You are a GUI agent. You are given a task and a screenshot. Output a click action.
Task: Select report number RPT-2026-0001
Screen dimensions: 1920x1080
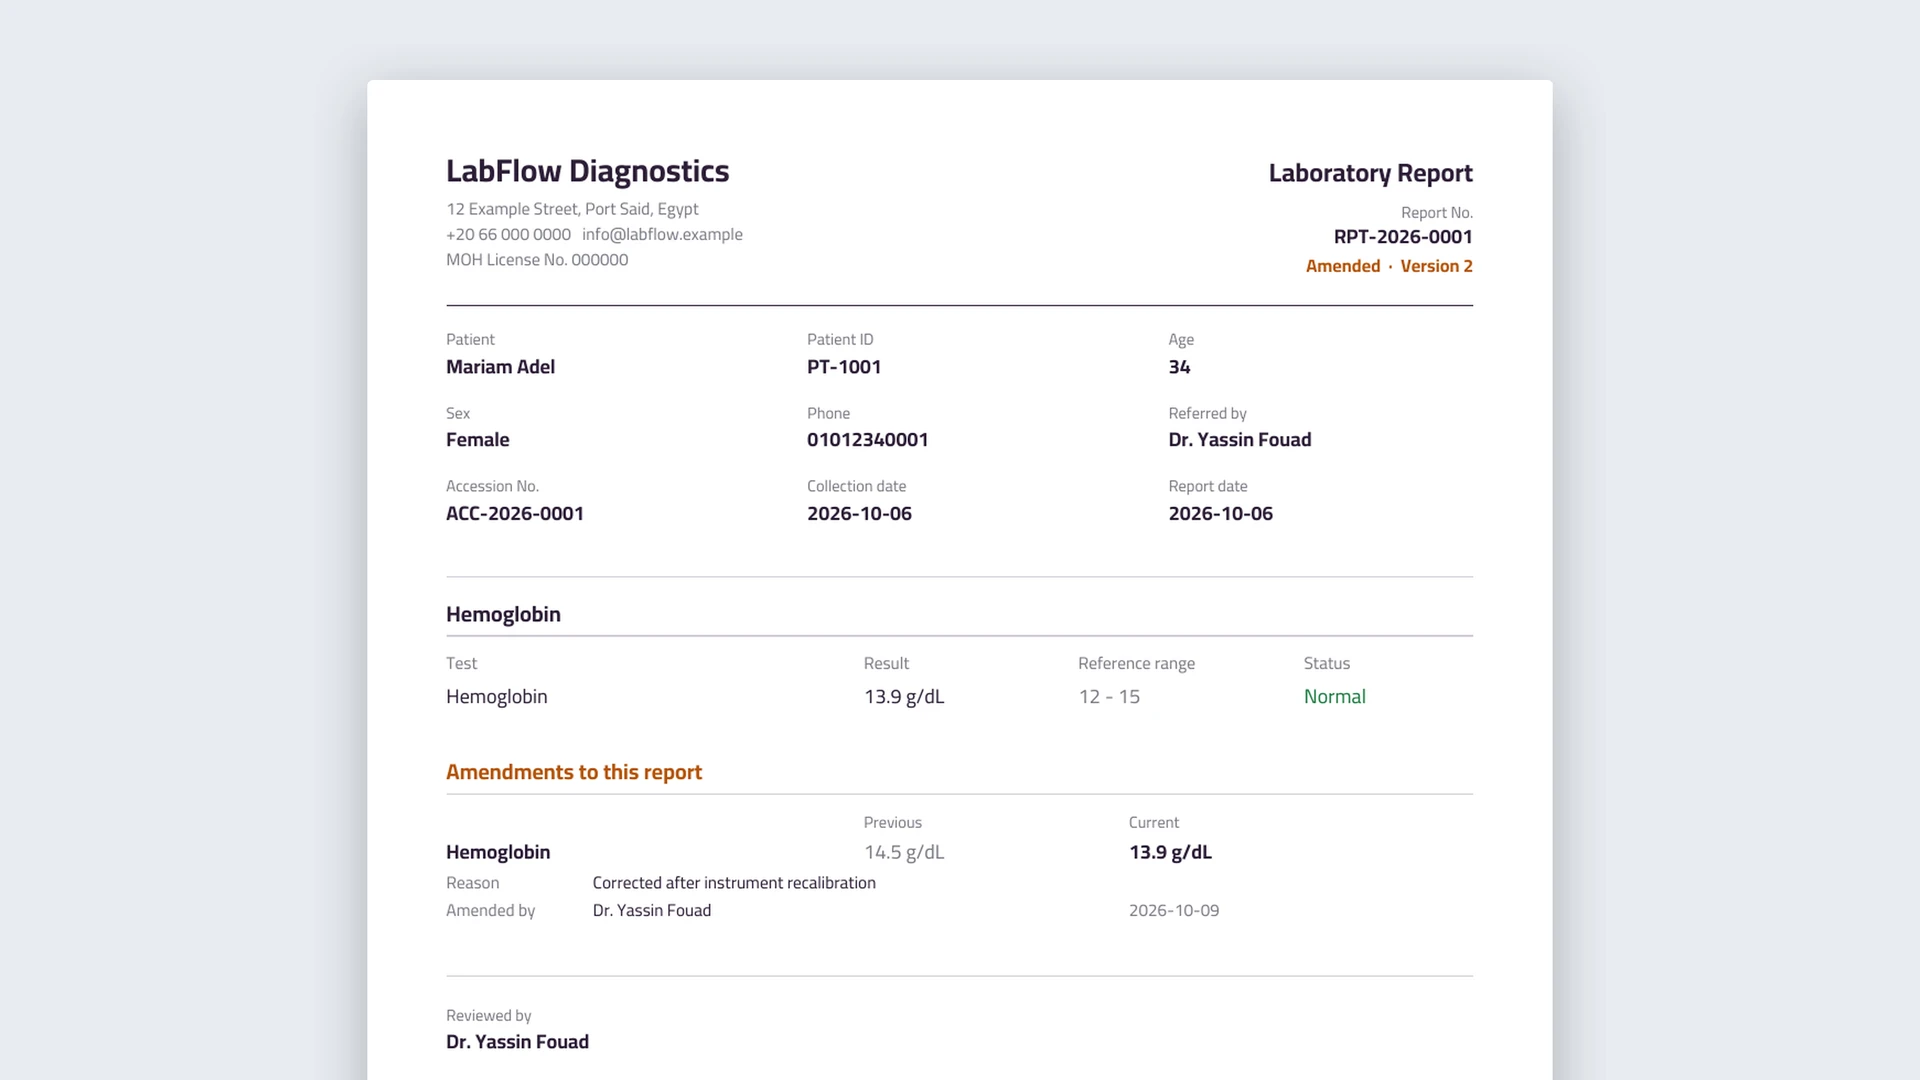click(x=1403, y=237)
